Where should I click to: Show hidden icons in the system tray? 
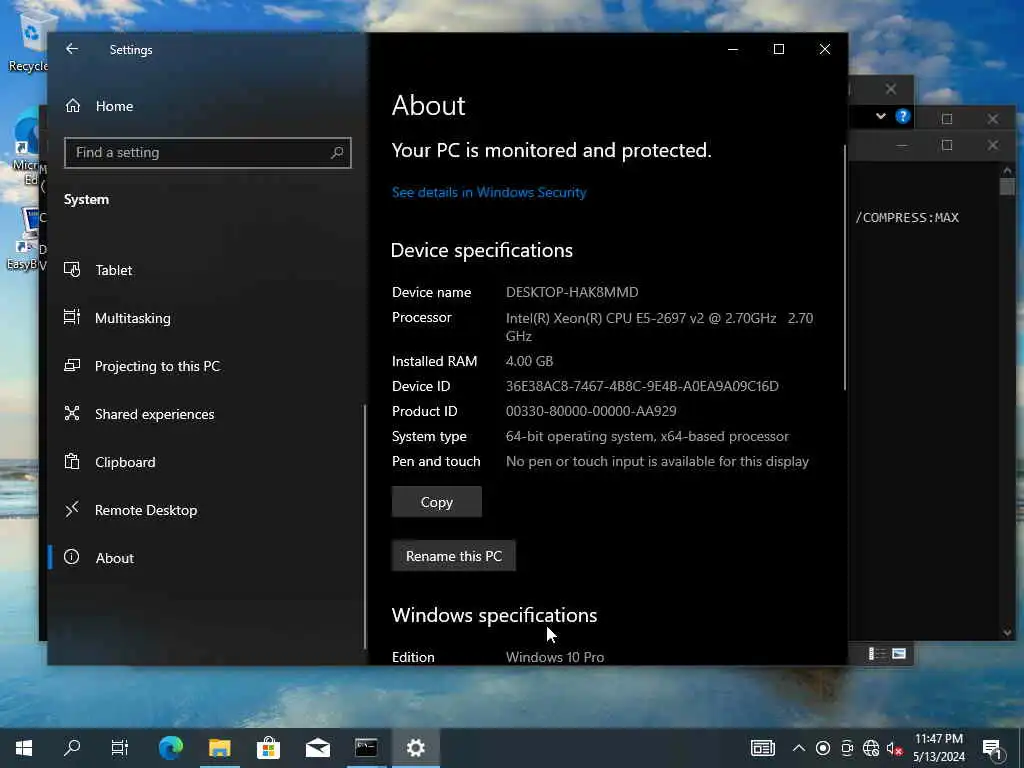coord(799,748)
